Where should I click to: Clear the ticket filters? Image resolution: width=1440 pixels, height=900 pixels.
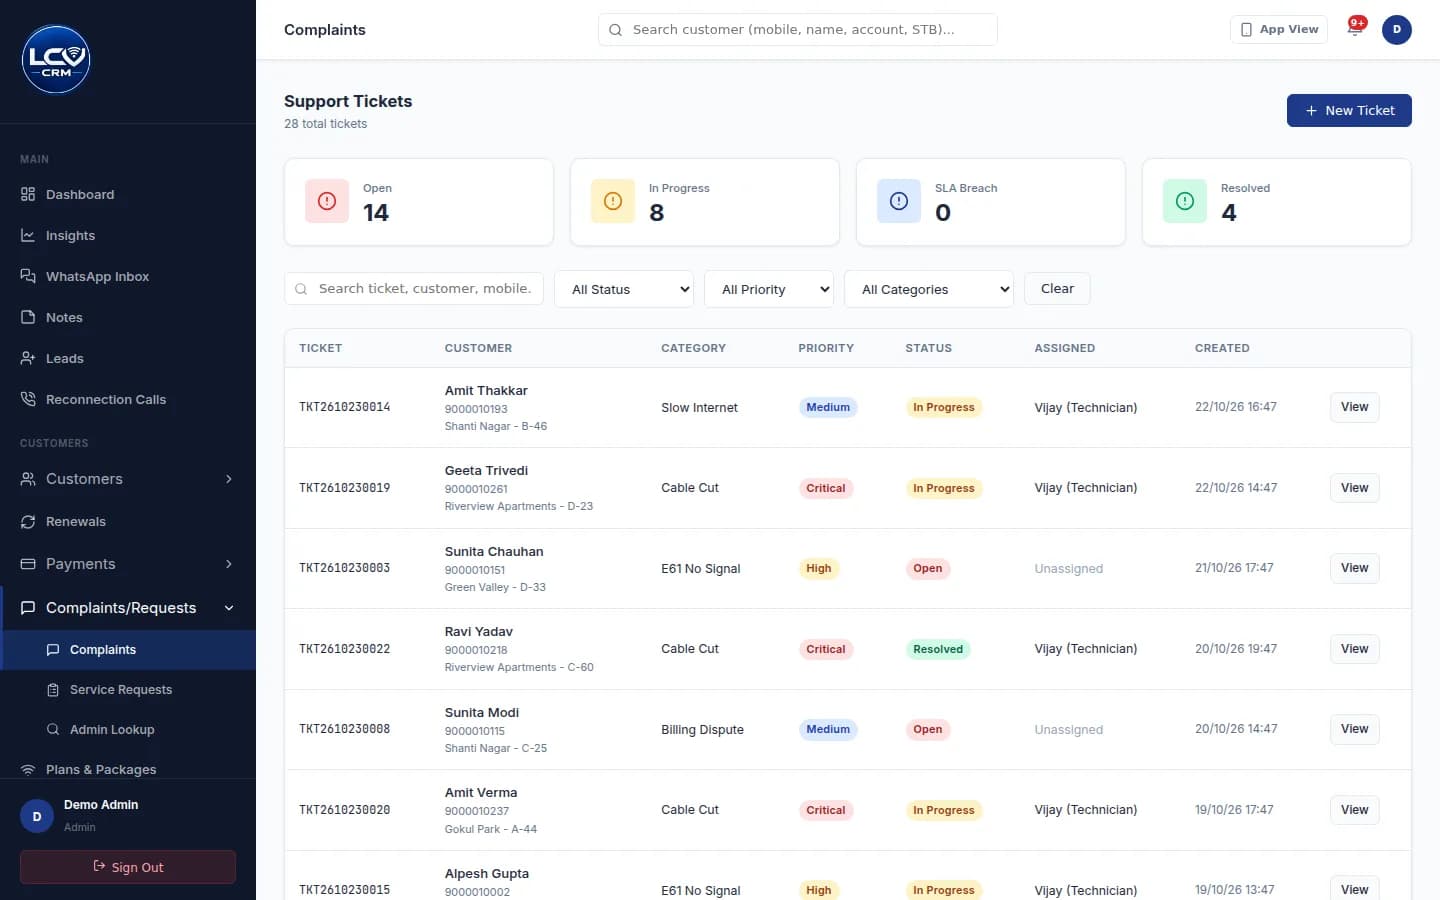[1057, 289]
